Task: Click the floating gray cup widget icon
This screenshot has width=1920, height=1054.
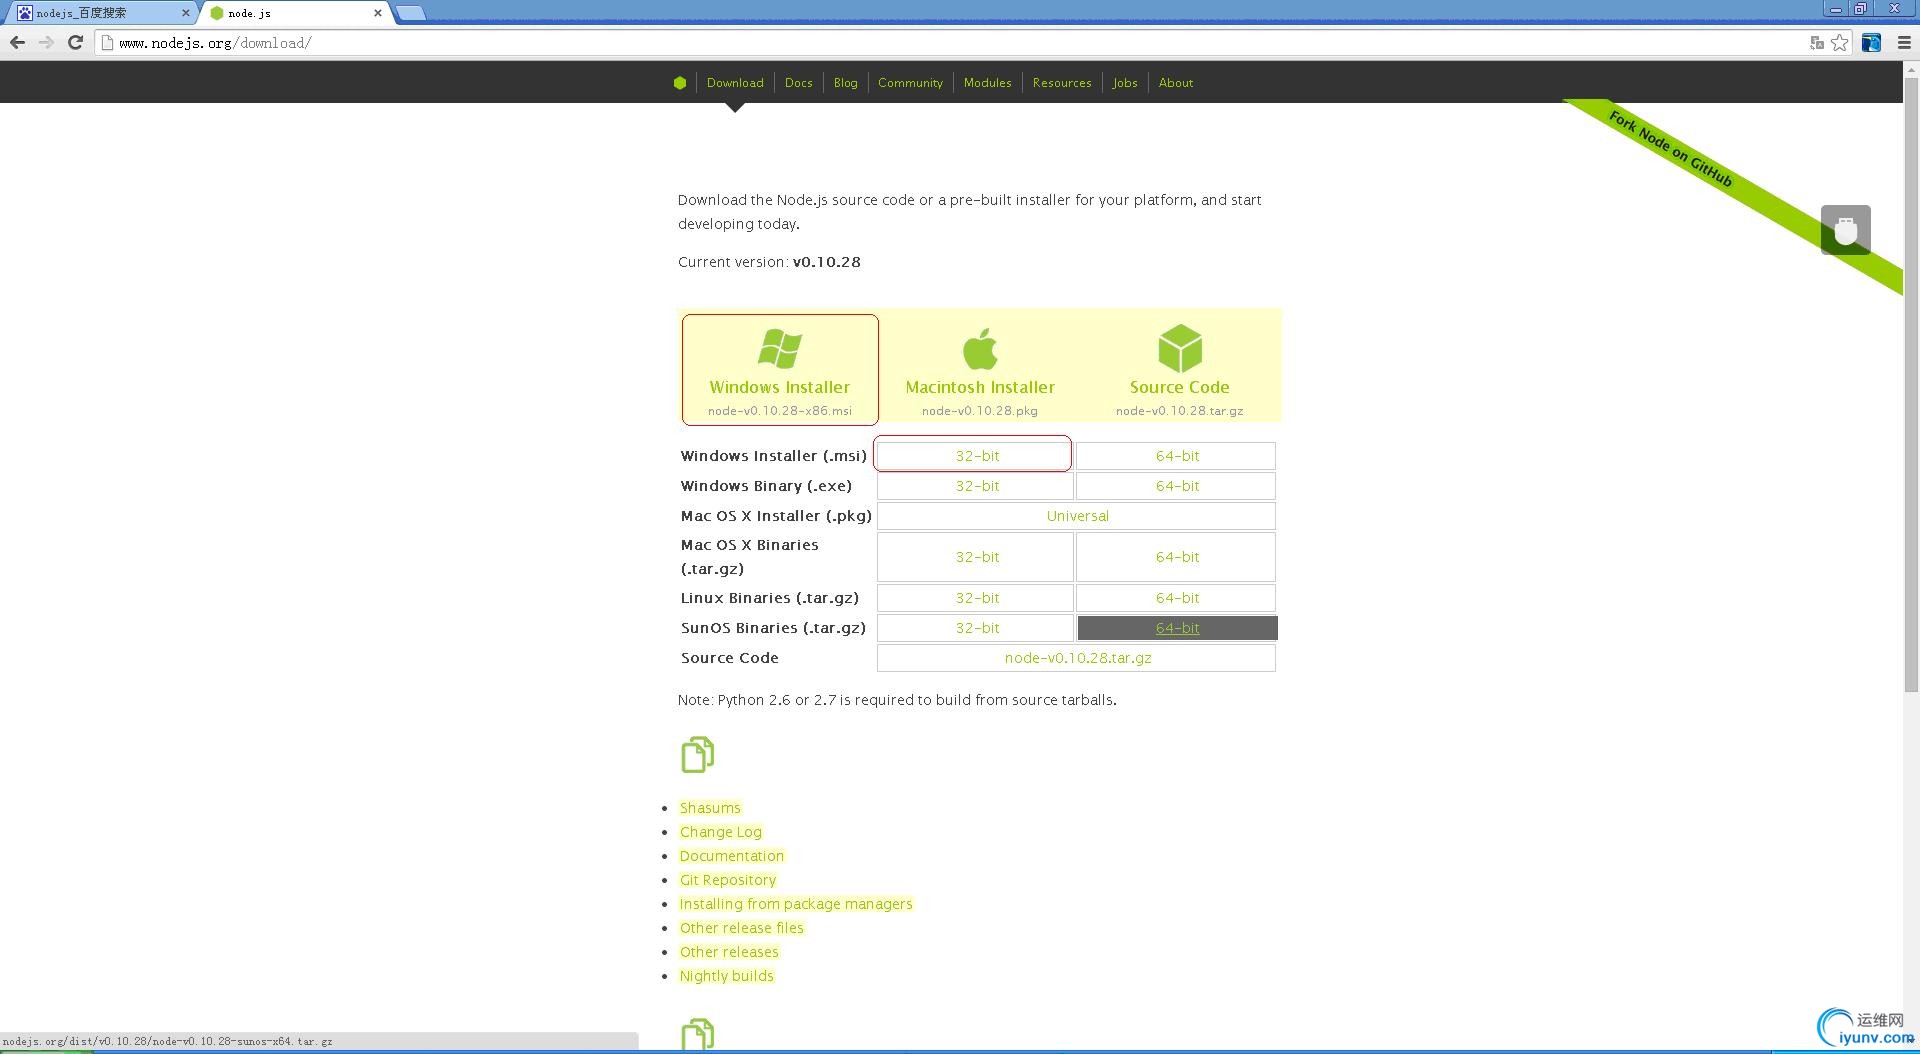Action: click(x=1846, y=230)
